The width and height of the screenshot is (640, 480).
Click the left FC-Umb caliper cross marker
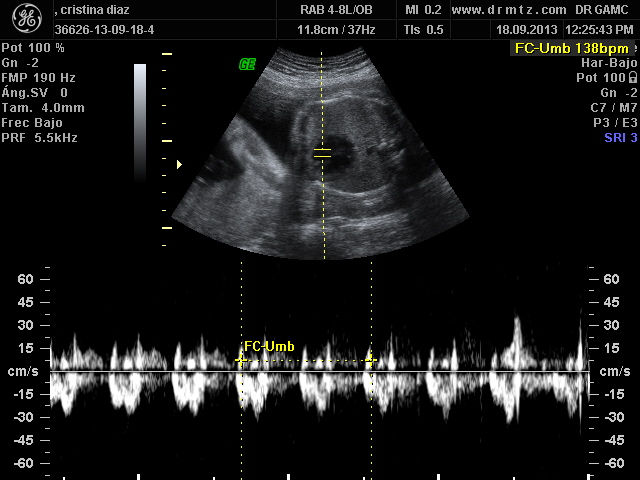pos(241,360)
